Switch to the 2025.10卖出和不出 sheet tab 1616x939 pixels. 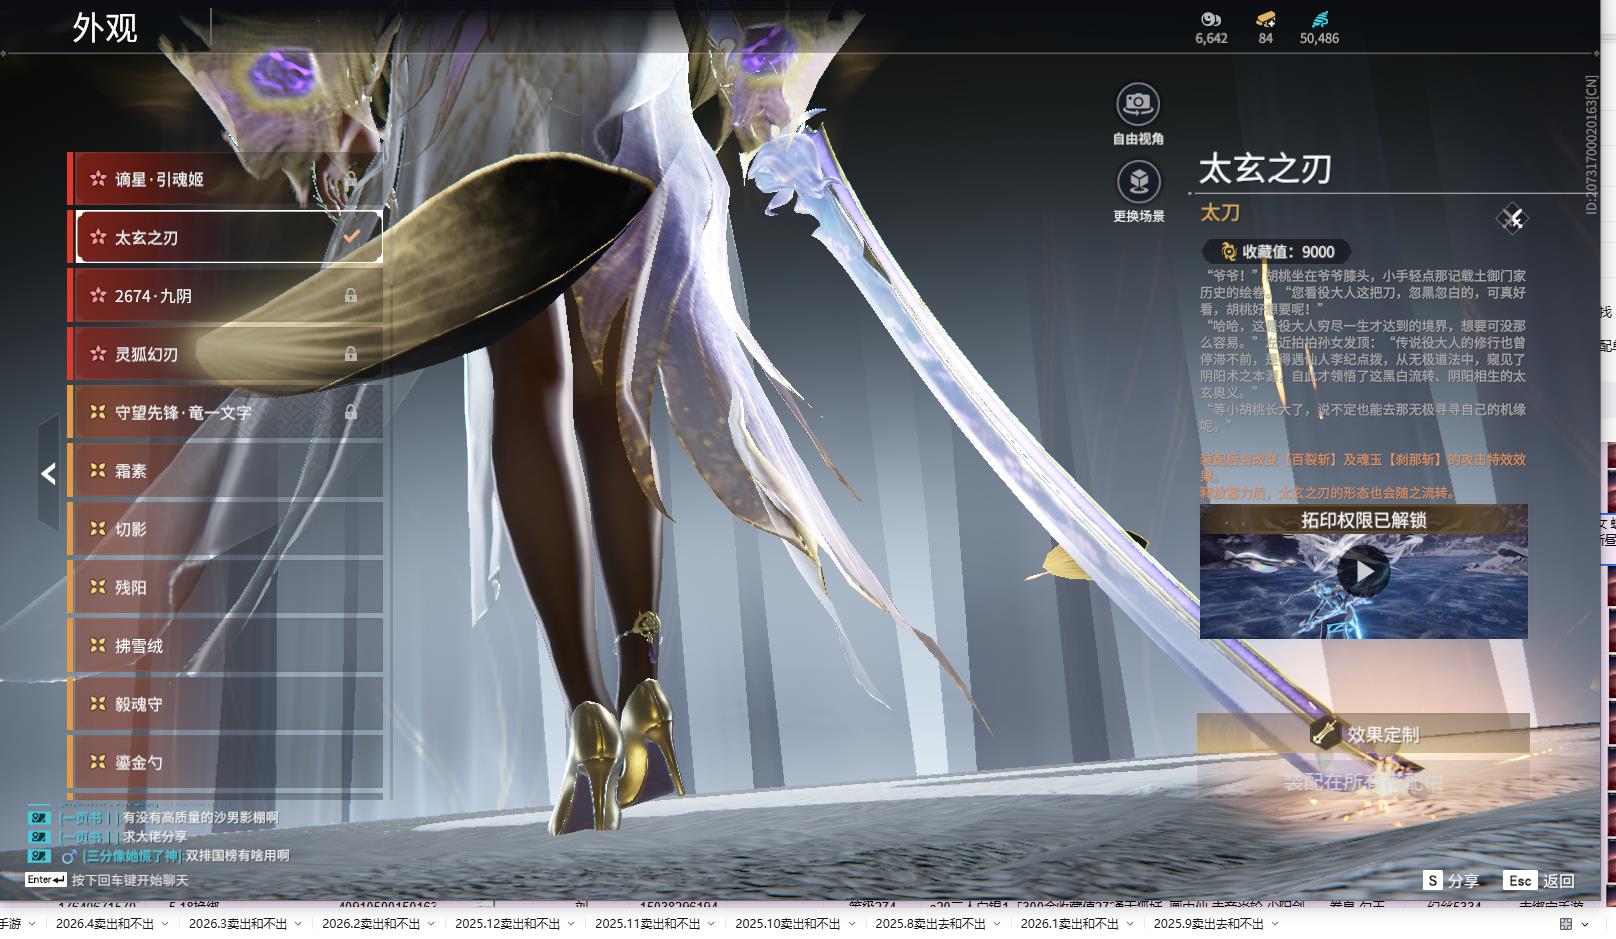tap(787, 924)
